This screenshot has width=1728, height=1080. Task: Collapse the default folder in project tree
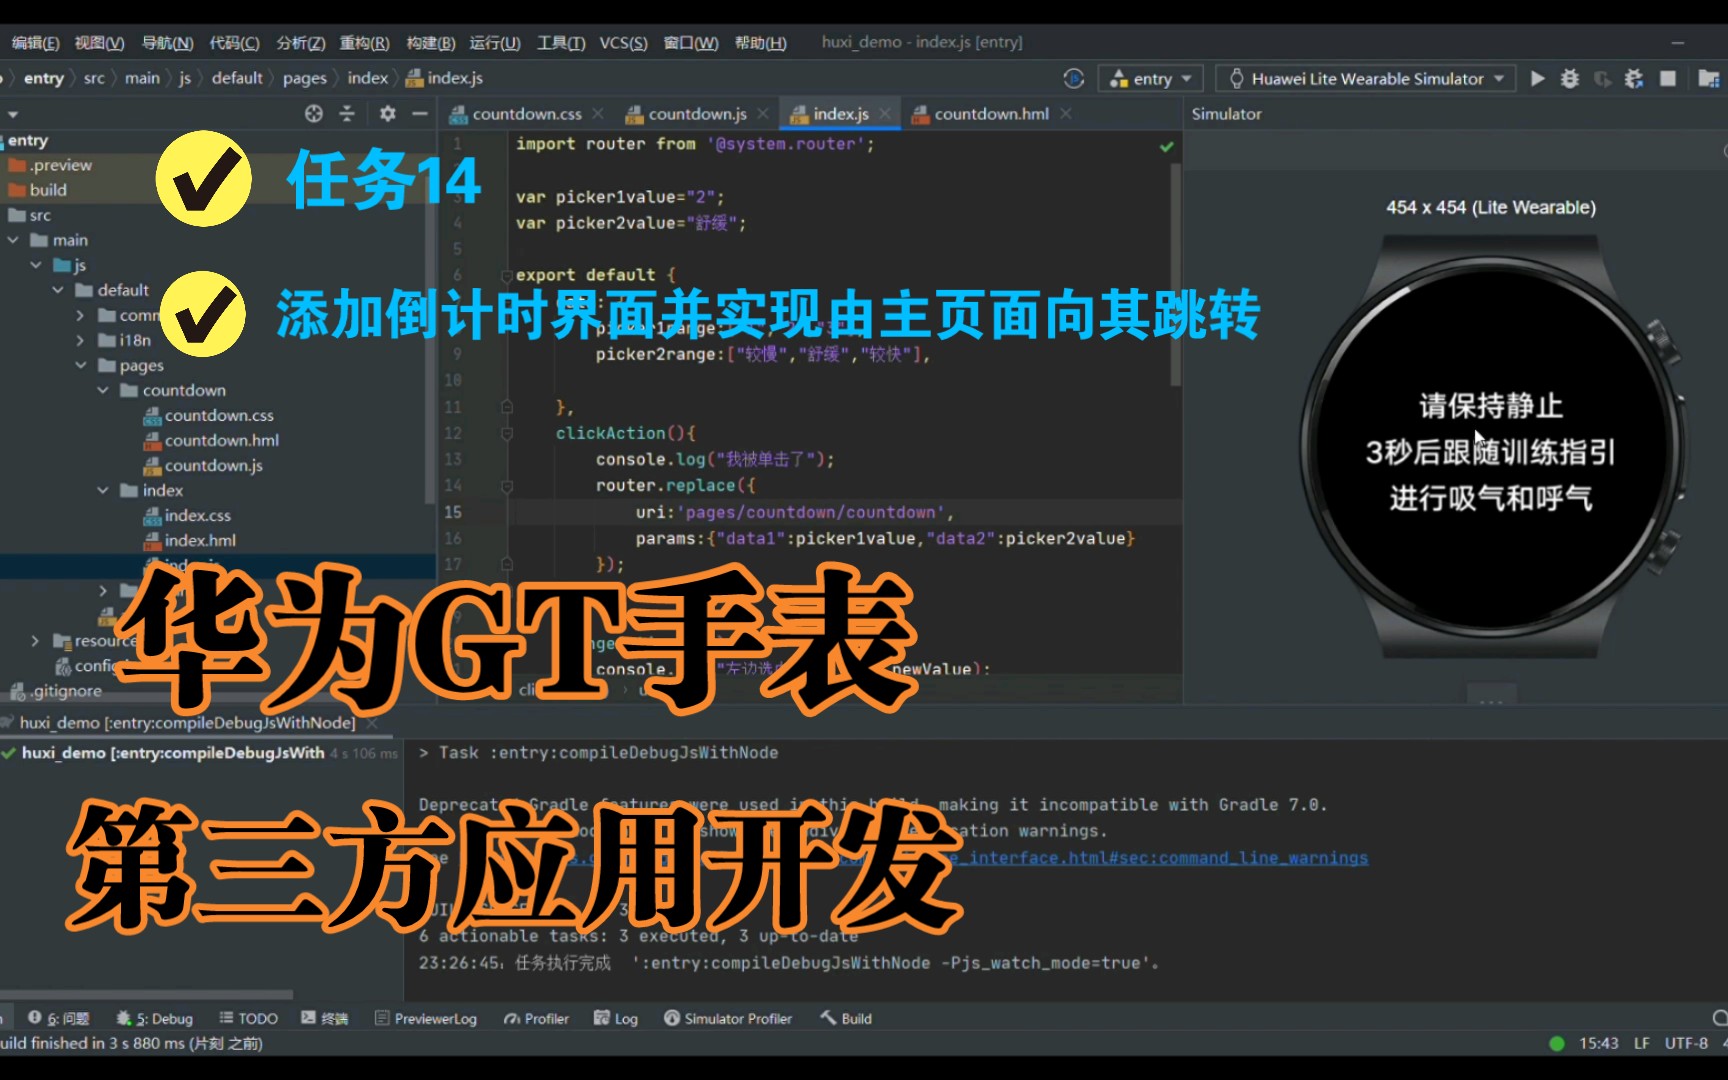[x=58, y=290]
